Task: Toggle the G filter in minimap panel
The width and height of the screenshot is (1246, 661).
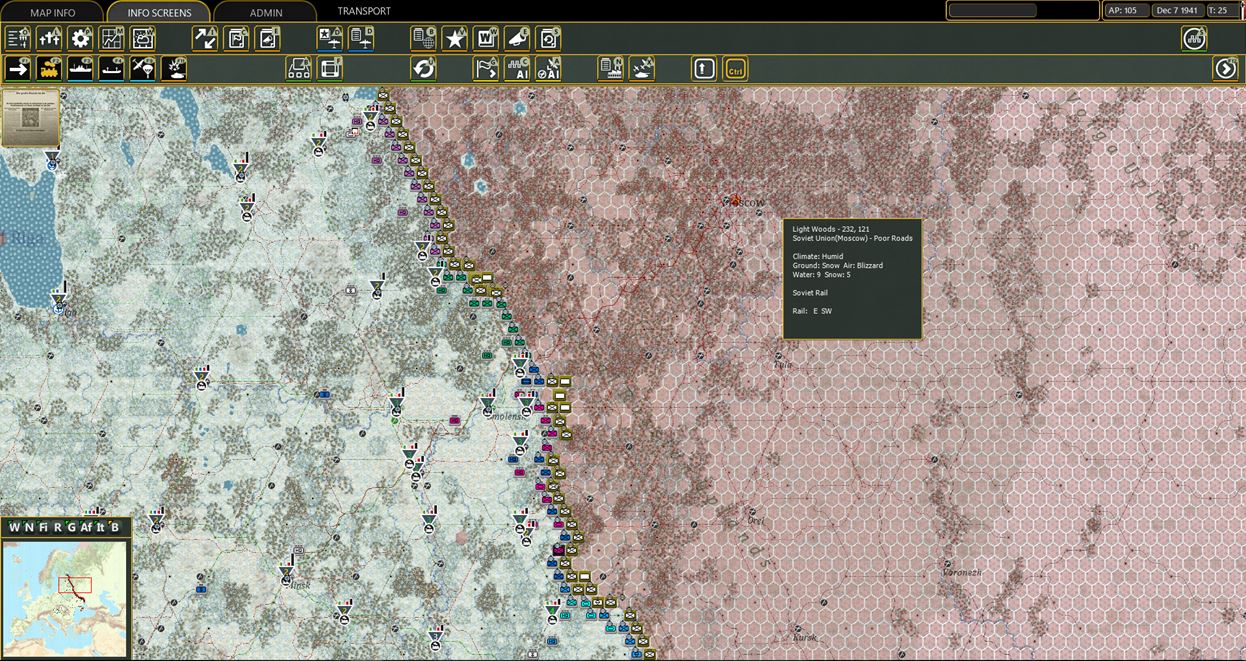Action: click(71, 527)
